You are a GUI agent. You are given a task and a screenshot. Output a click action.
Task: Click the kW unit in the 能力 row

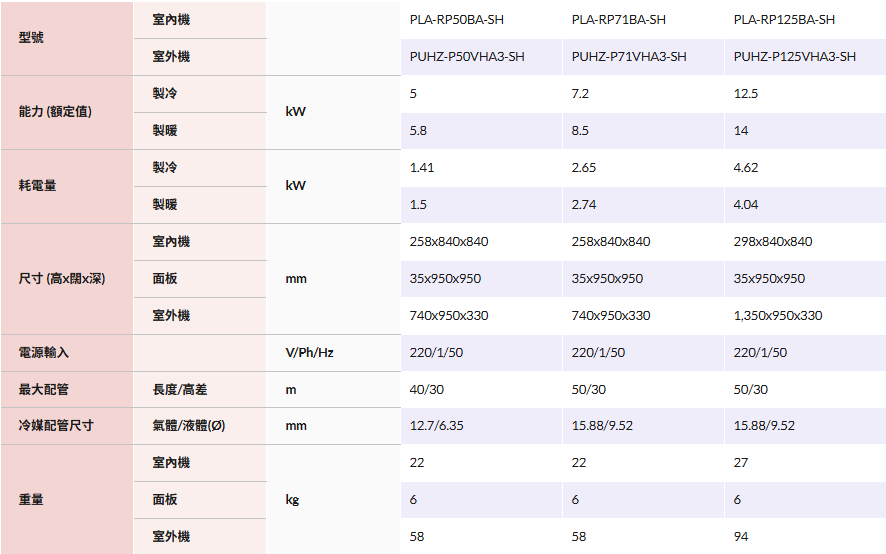tap(296, 112)
